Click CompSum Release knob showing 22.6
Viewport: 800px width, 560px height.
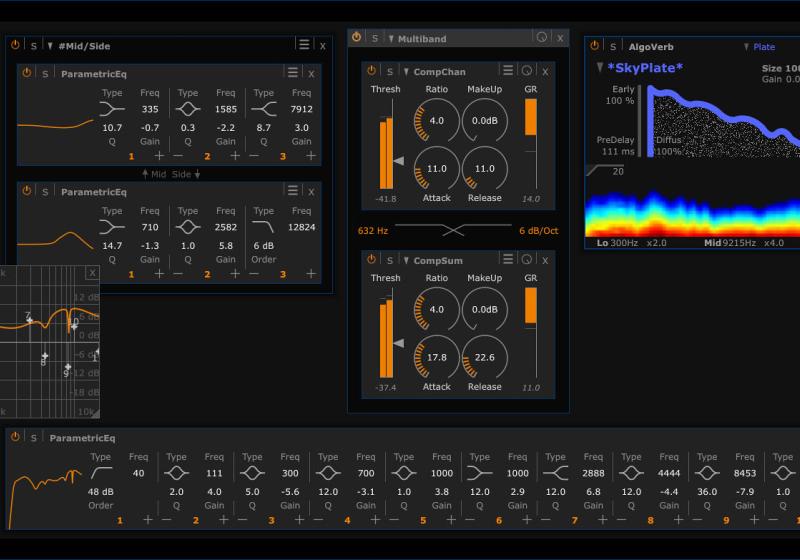point(485,358)
